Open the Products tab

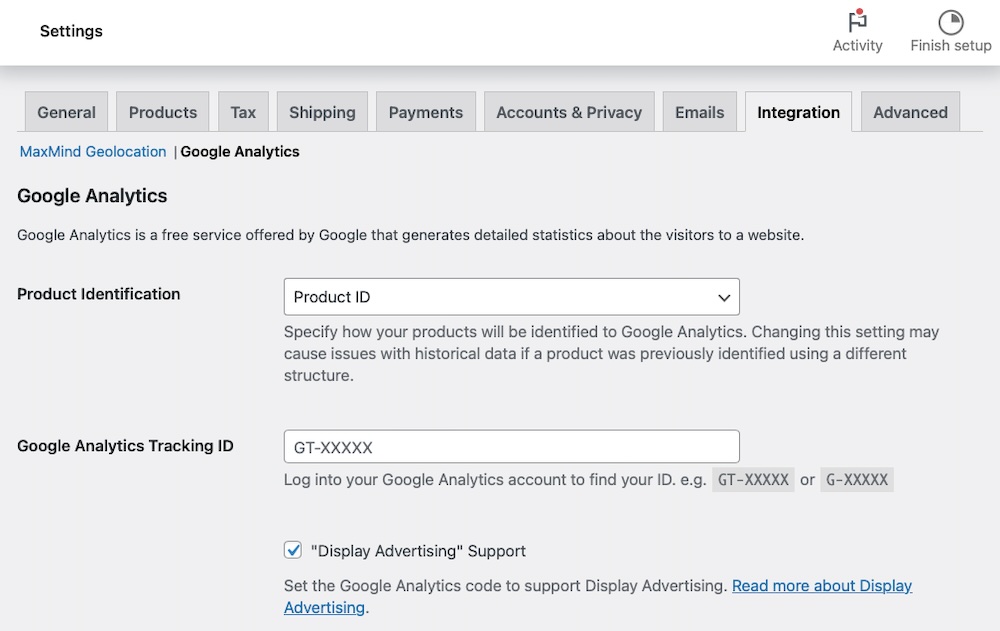tap(163, 112)
